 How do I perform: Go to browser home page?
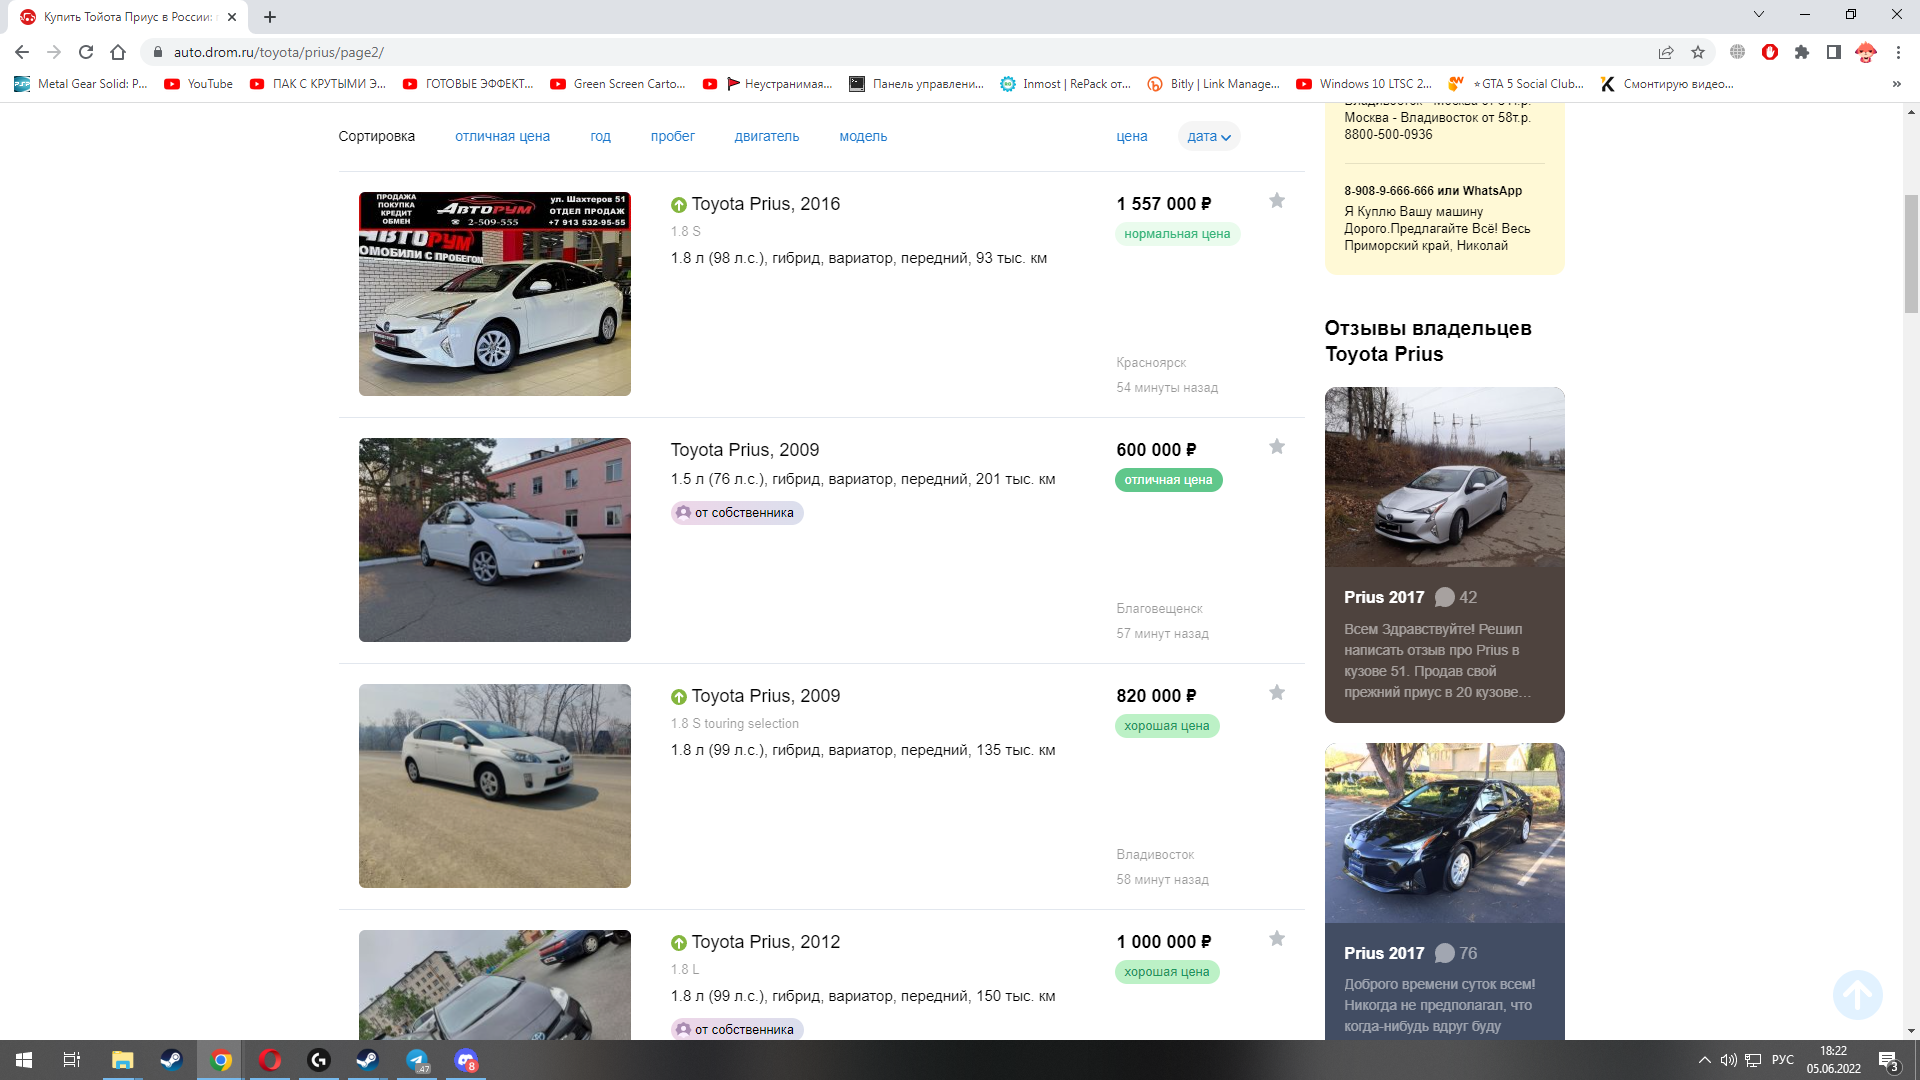(x=118, y=52)
